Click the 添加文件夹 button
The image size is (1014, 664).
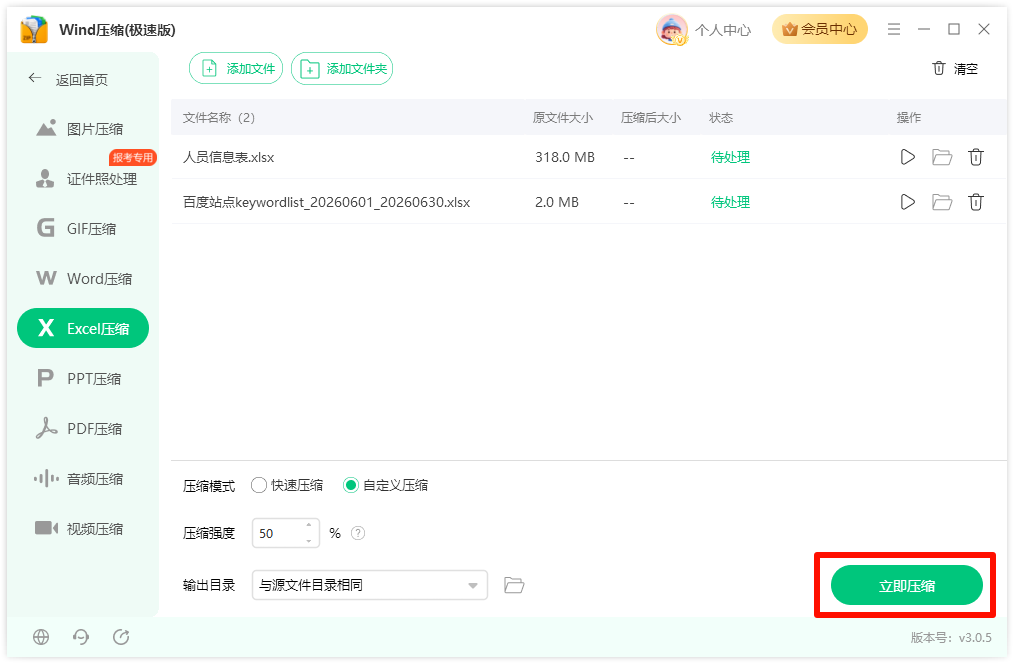[x=342, y=69]
